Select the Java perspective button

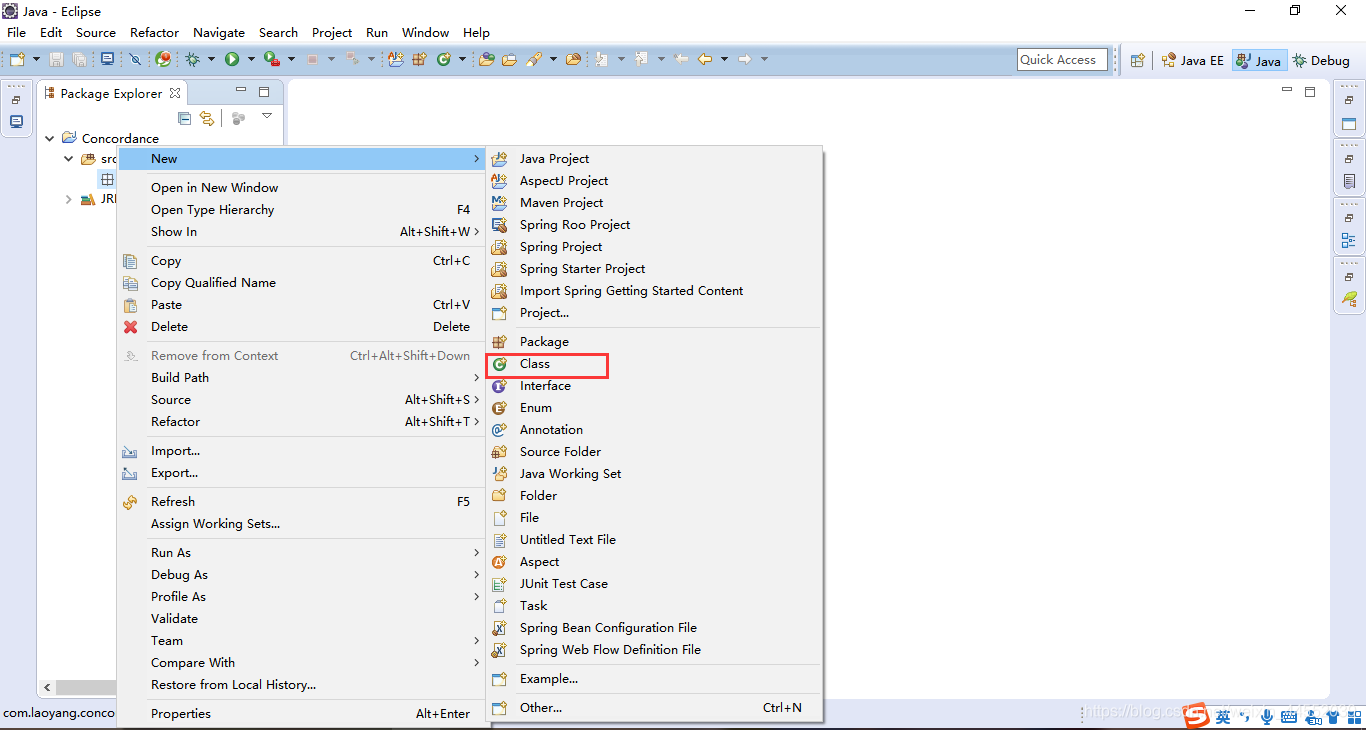click(1258, 60)
